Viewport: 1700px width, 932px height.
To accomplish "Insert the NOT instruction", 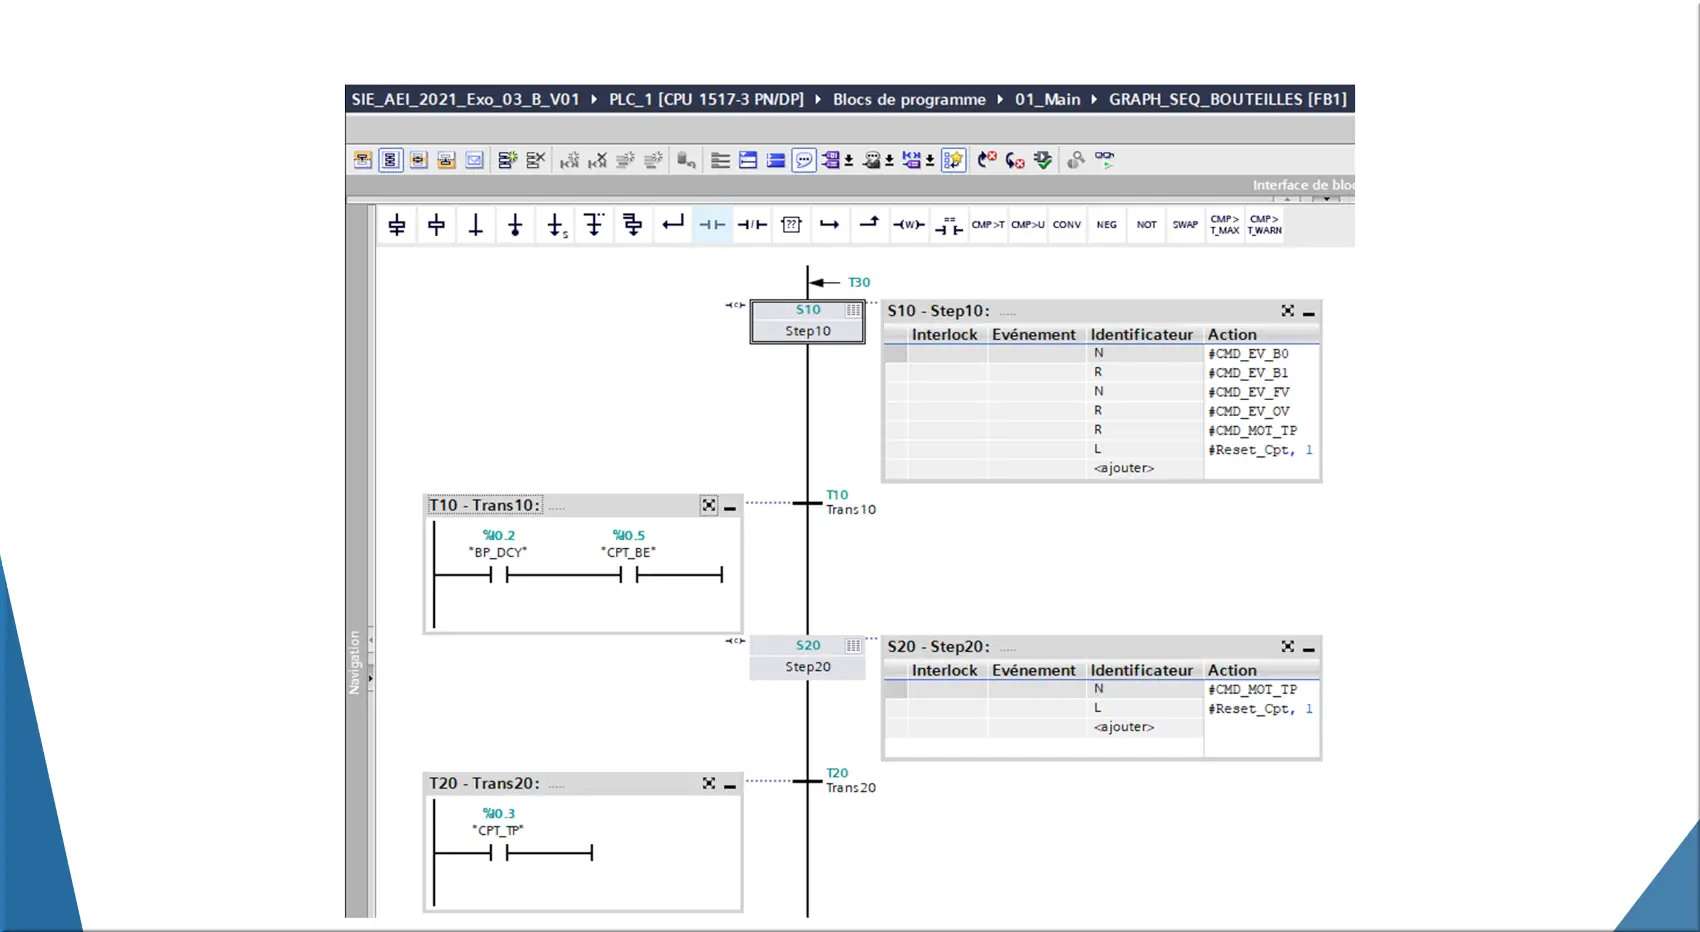I will [1146, 225].
